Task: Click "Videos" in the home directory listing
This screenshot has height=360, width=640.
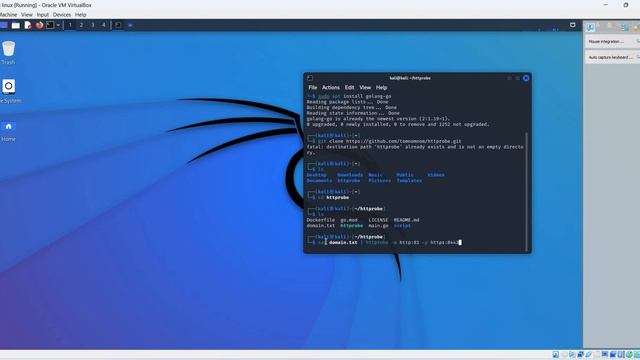Action: point(436,175)
